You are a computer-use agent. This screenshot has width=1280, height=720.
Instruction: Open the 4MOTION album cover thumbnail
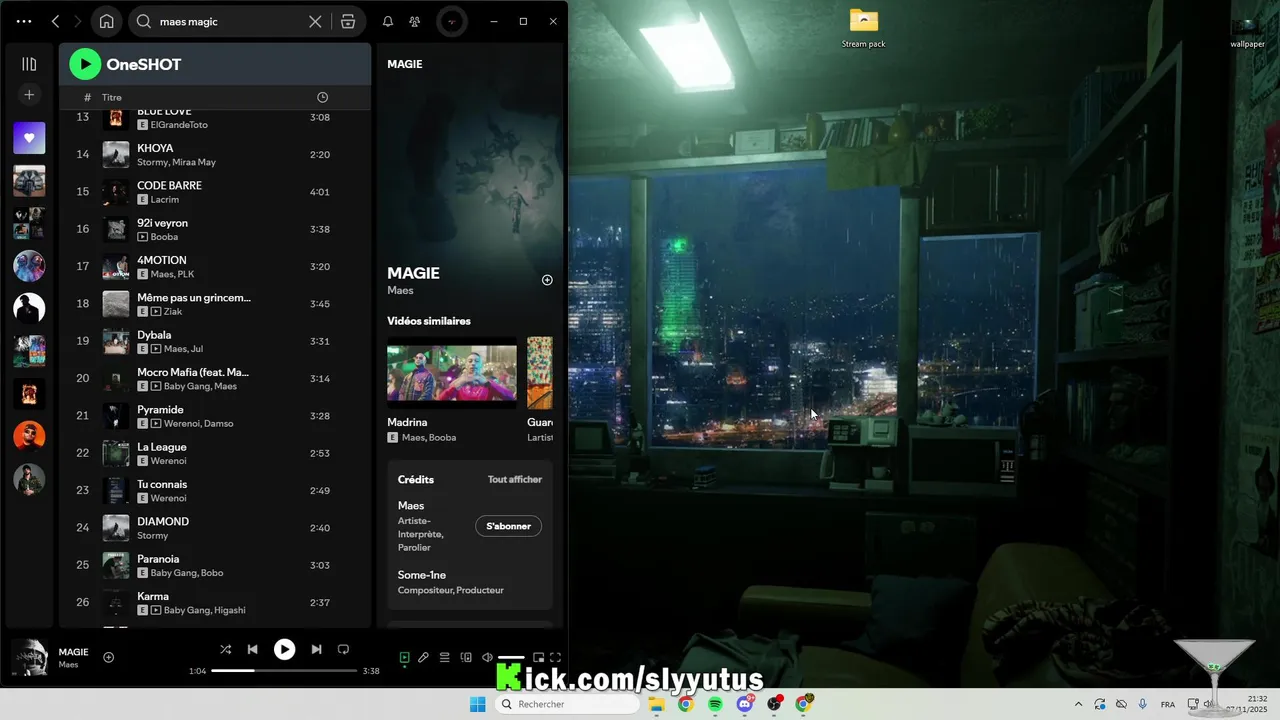(x=116, y=267)
